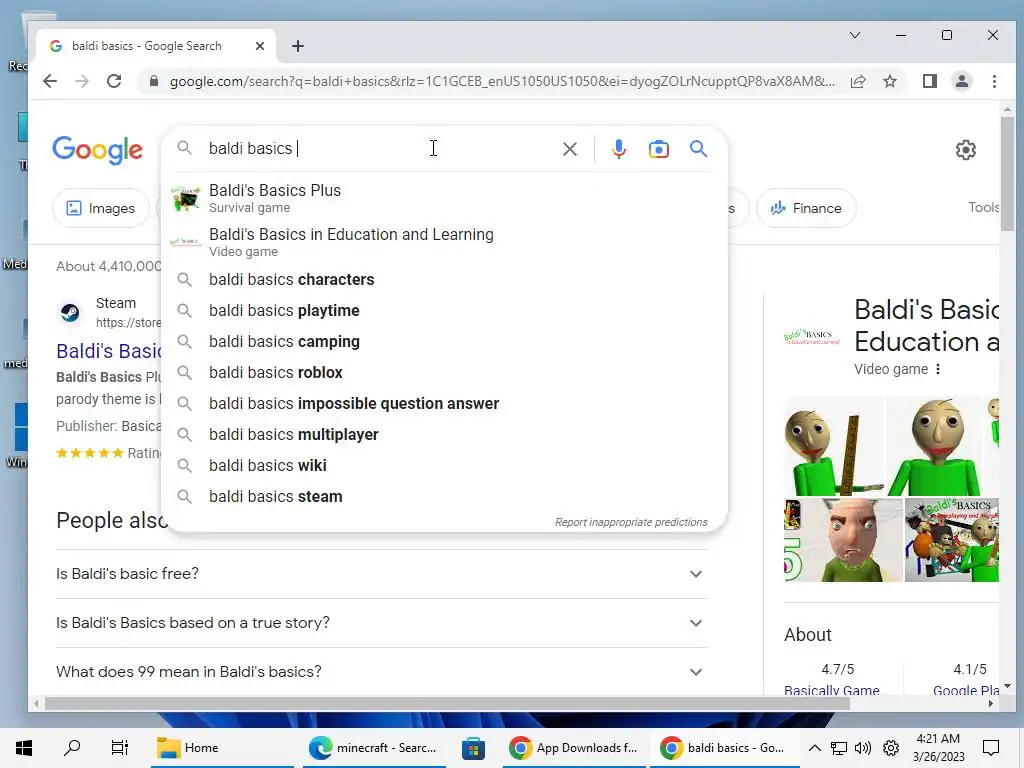This screenshot has width=1024, height=768.
Task: Click the Chrome forward arrow
Action: 82,81
